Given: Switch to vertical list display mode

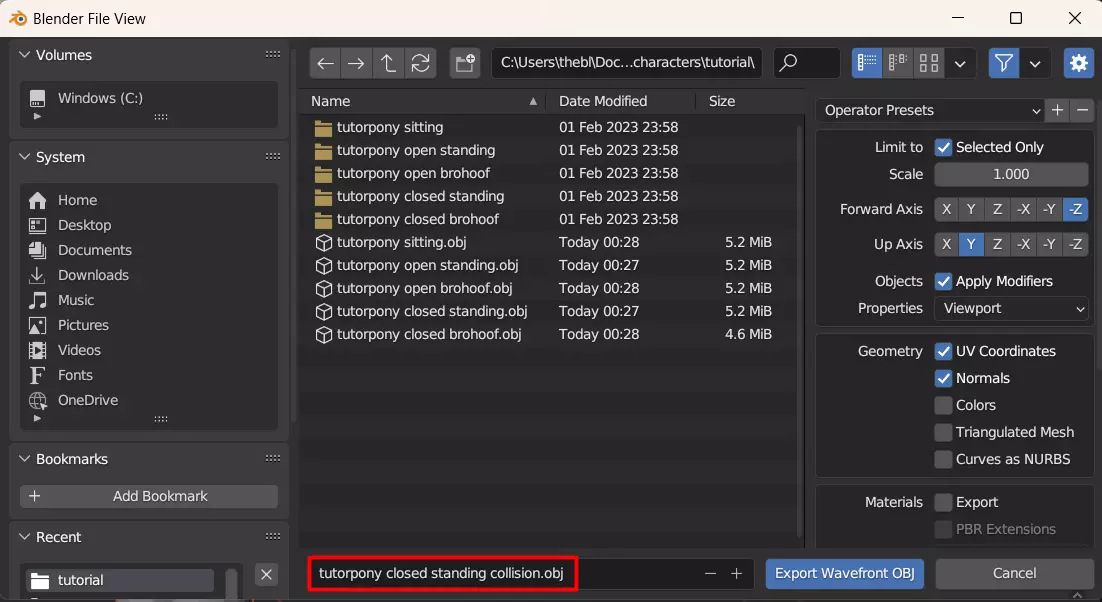Looking at the screenshot, I should (867, 63).
